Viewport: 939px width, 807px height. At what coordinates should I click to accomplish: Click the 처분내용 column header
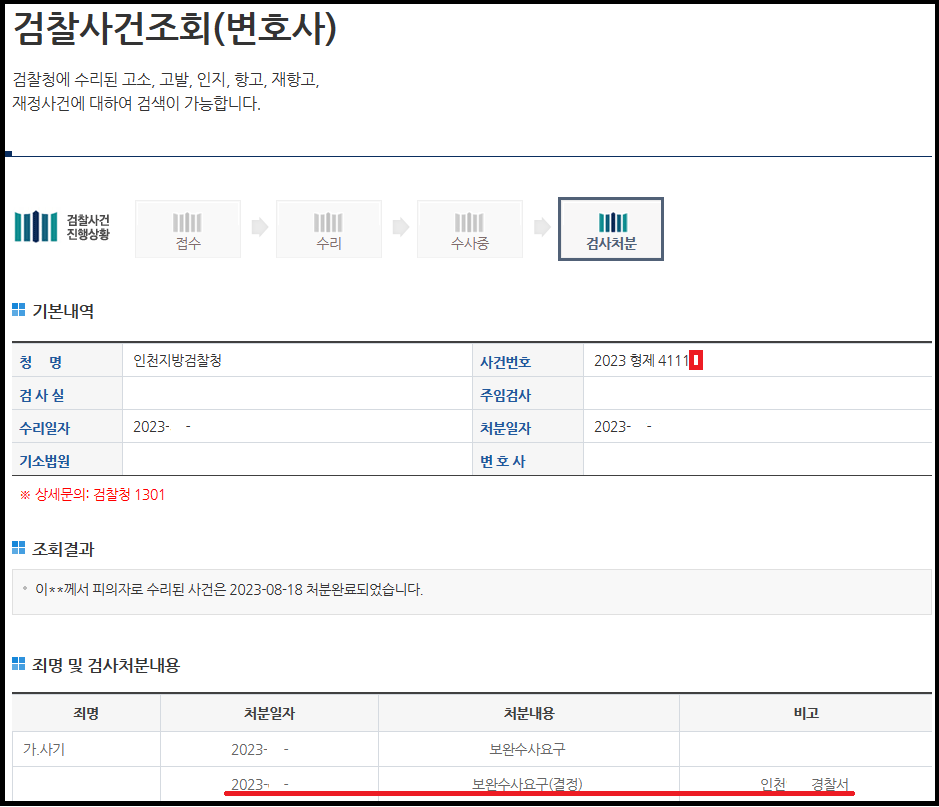pos(528,713)
